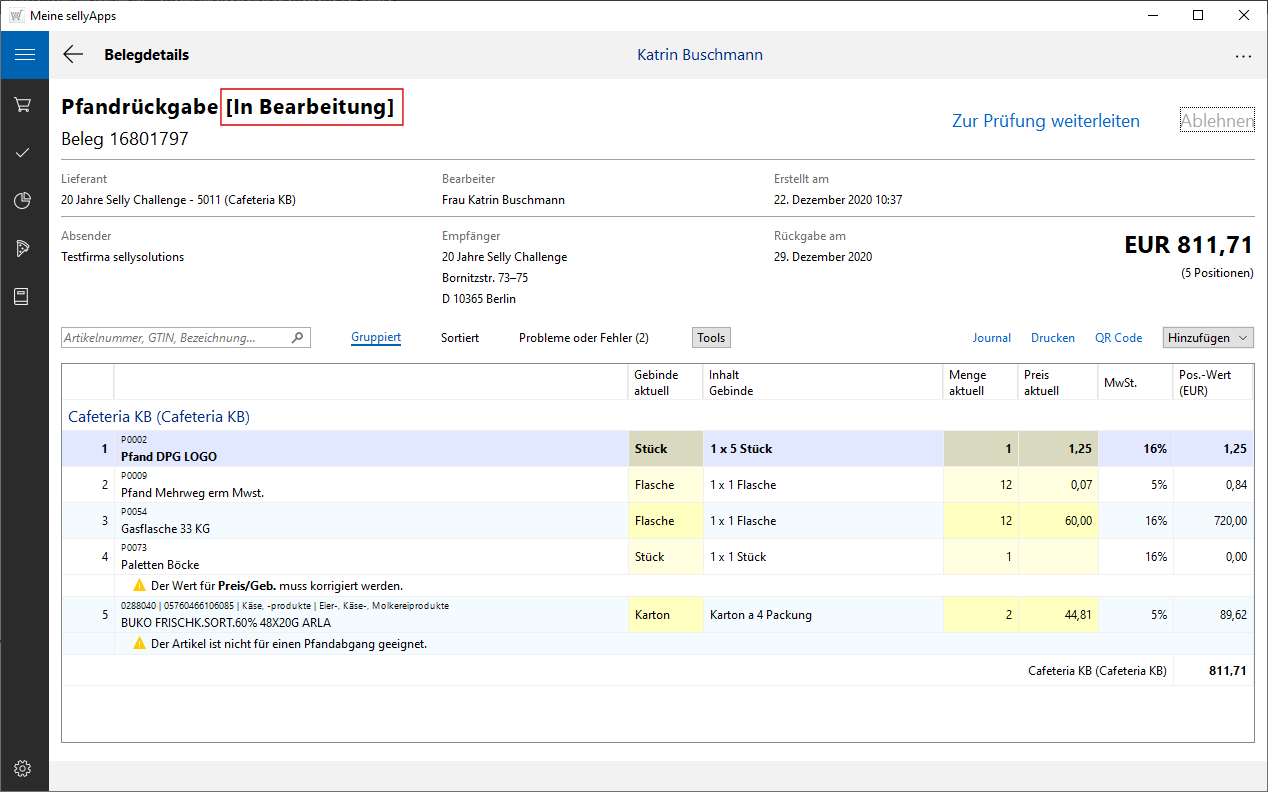The width and height of the screenshot is (1268, 792).
Task: Expand the Hinzufügen dropdown
Action: click(1207, 338)
